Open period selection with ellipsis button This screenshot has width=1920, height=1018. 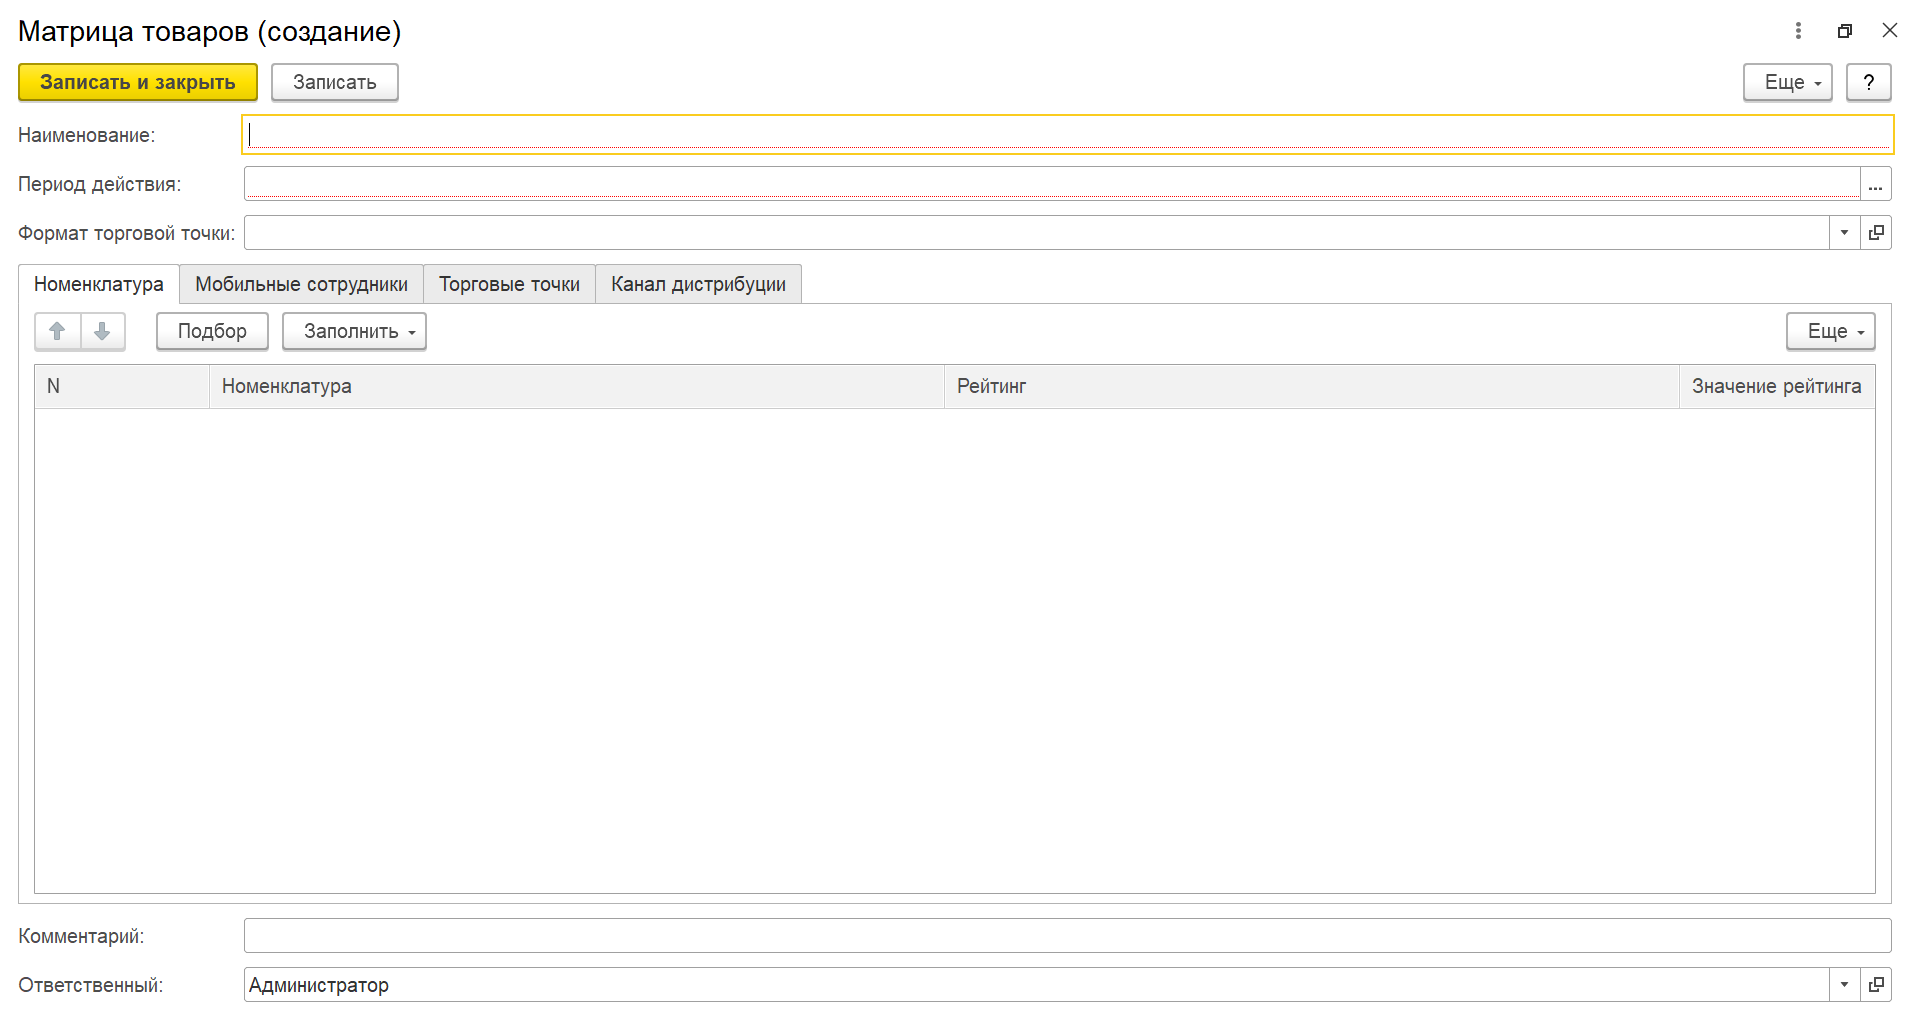click(1875, 184)
